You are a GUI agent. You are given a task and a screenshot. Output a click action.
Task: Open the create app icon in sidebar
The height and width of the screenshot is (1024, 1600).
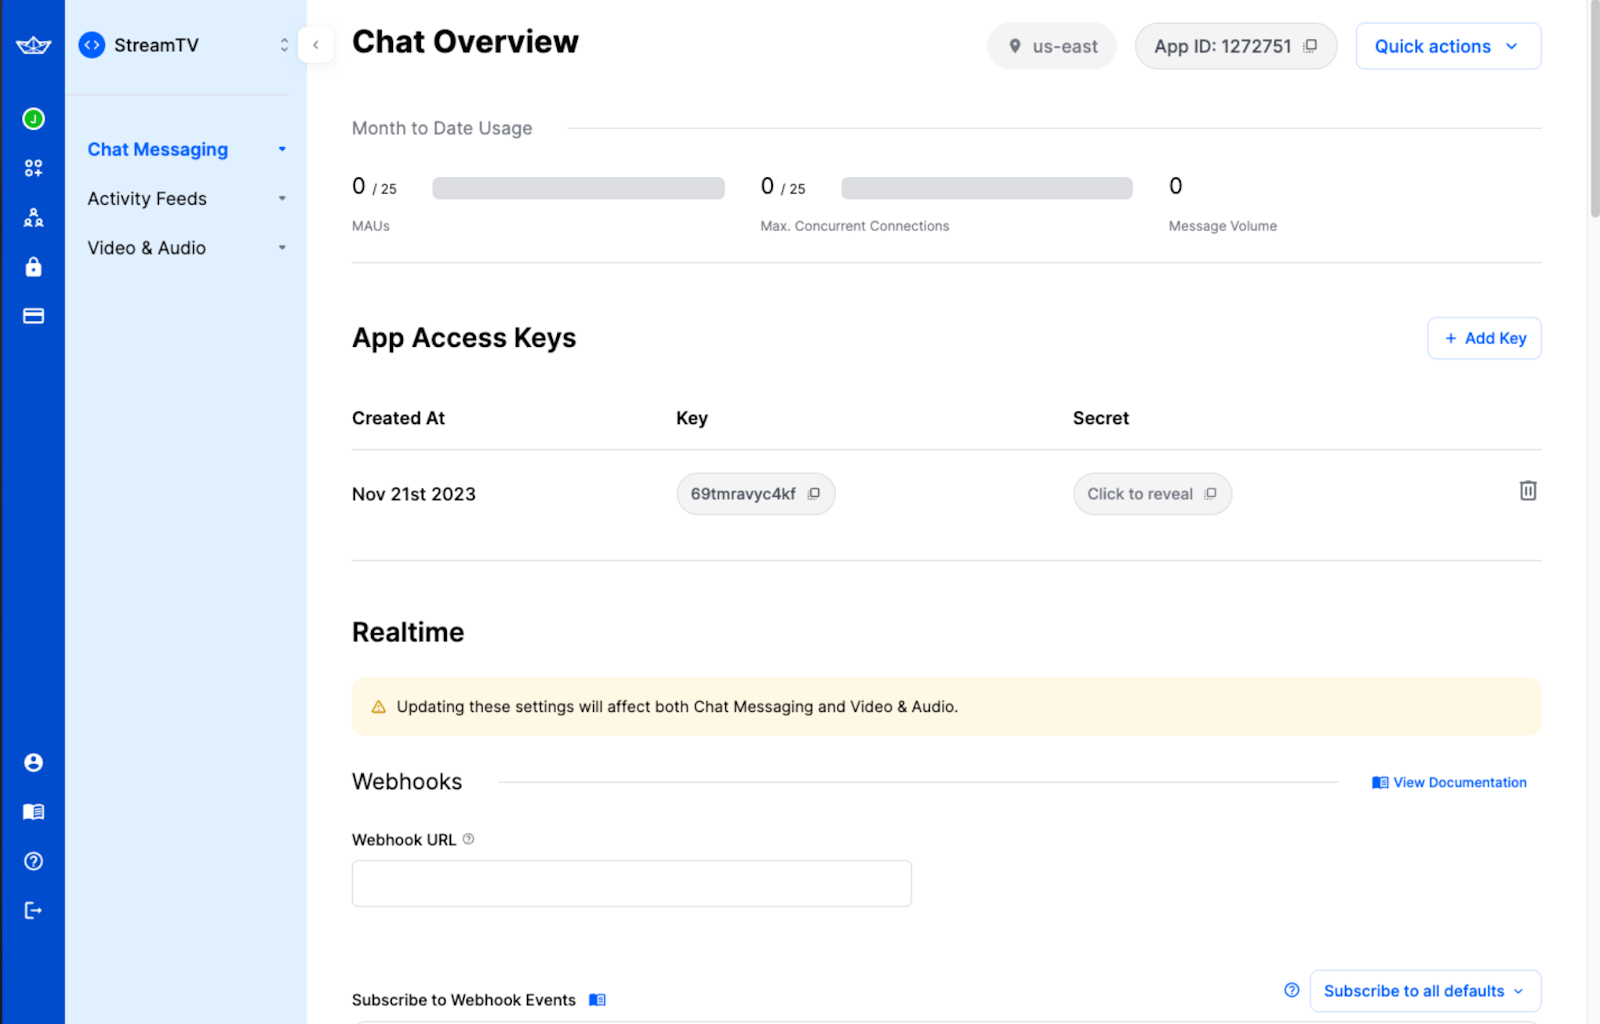click(x=33, y=167)
